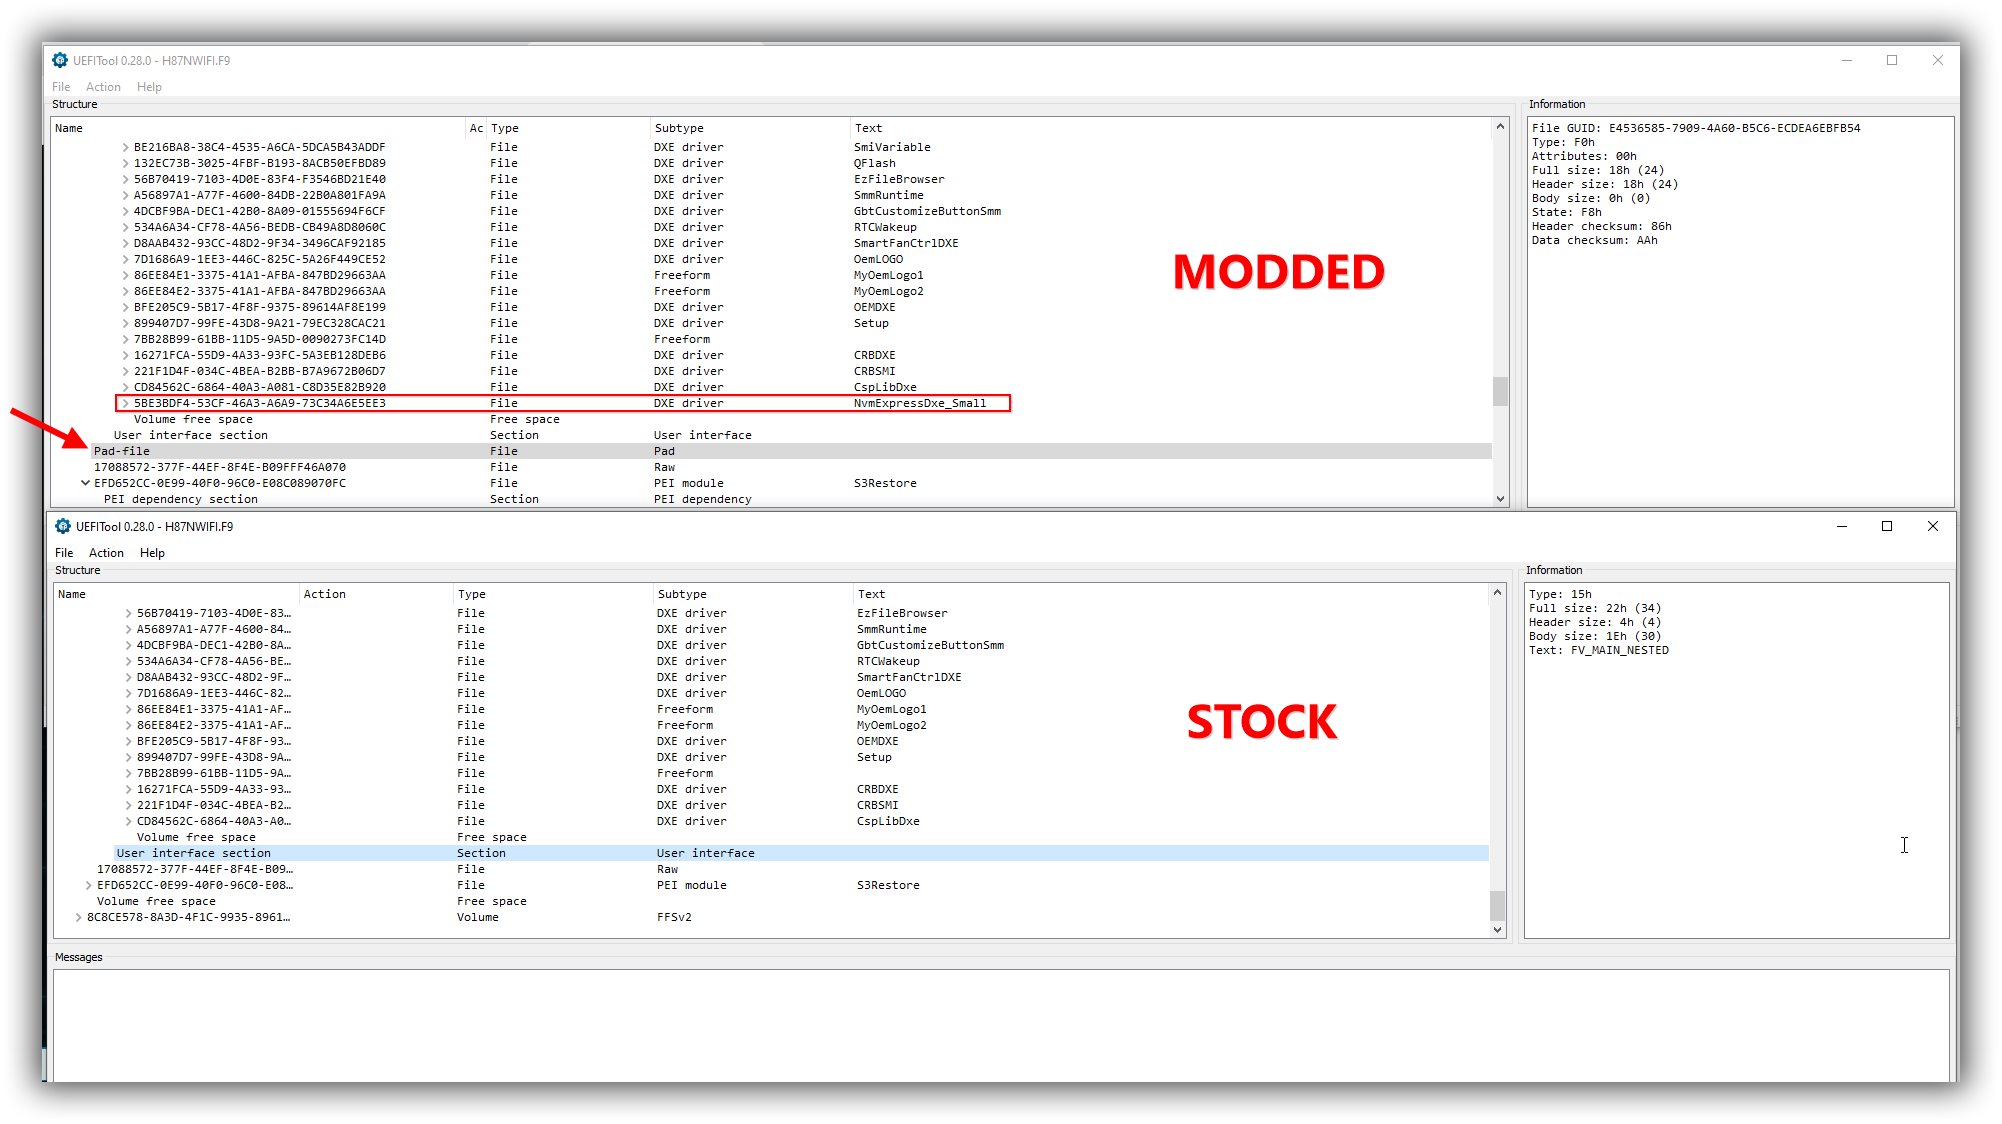2002x1124 pixels.
Task: Select SmartFanCtrlDXE text in stock tree
Action: coord(909,677)
